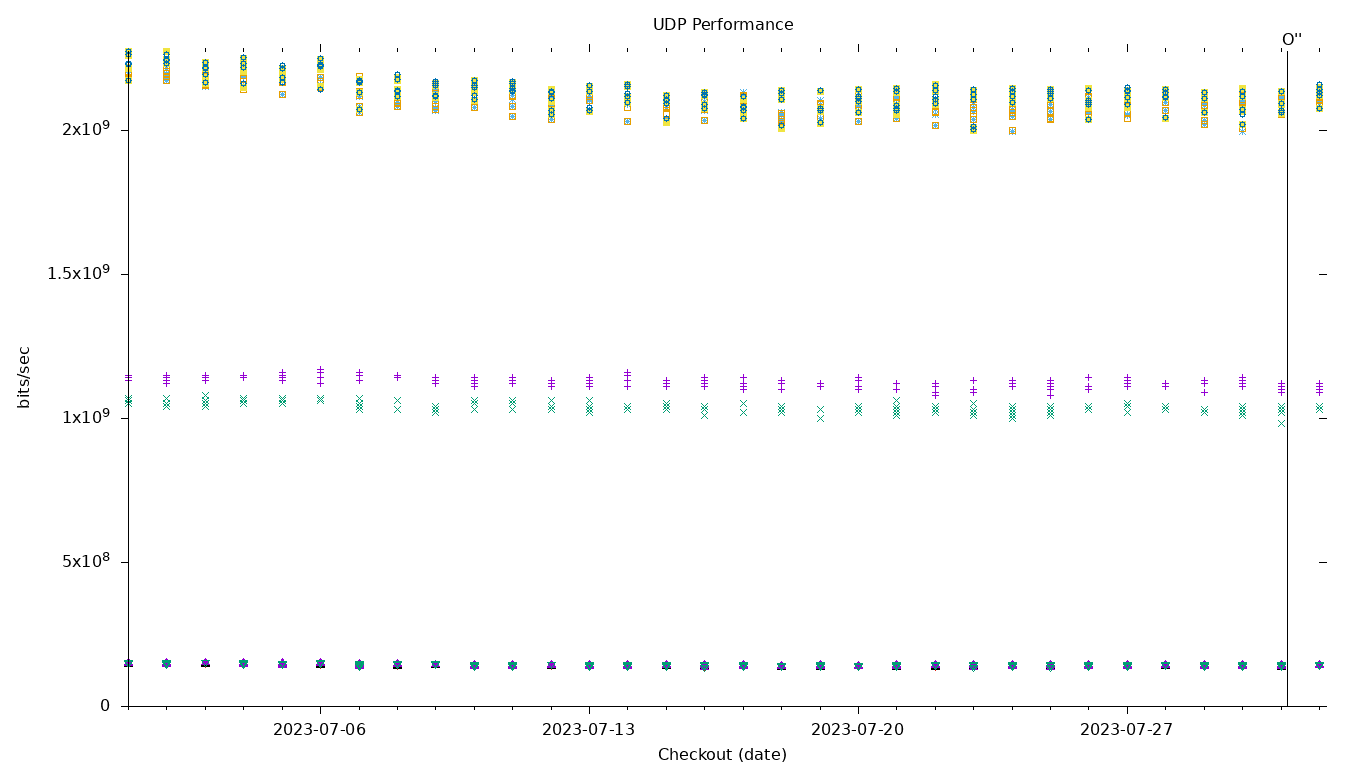Select the O'' marker label

(x=1292, y=40)
